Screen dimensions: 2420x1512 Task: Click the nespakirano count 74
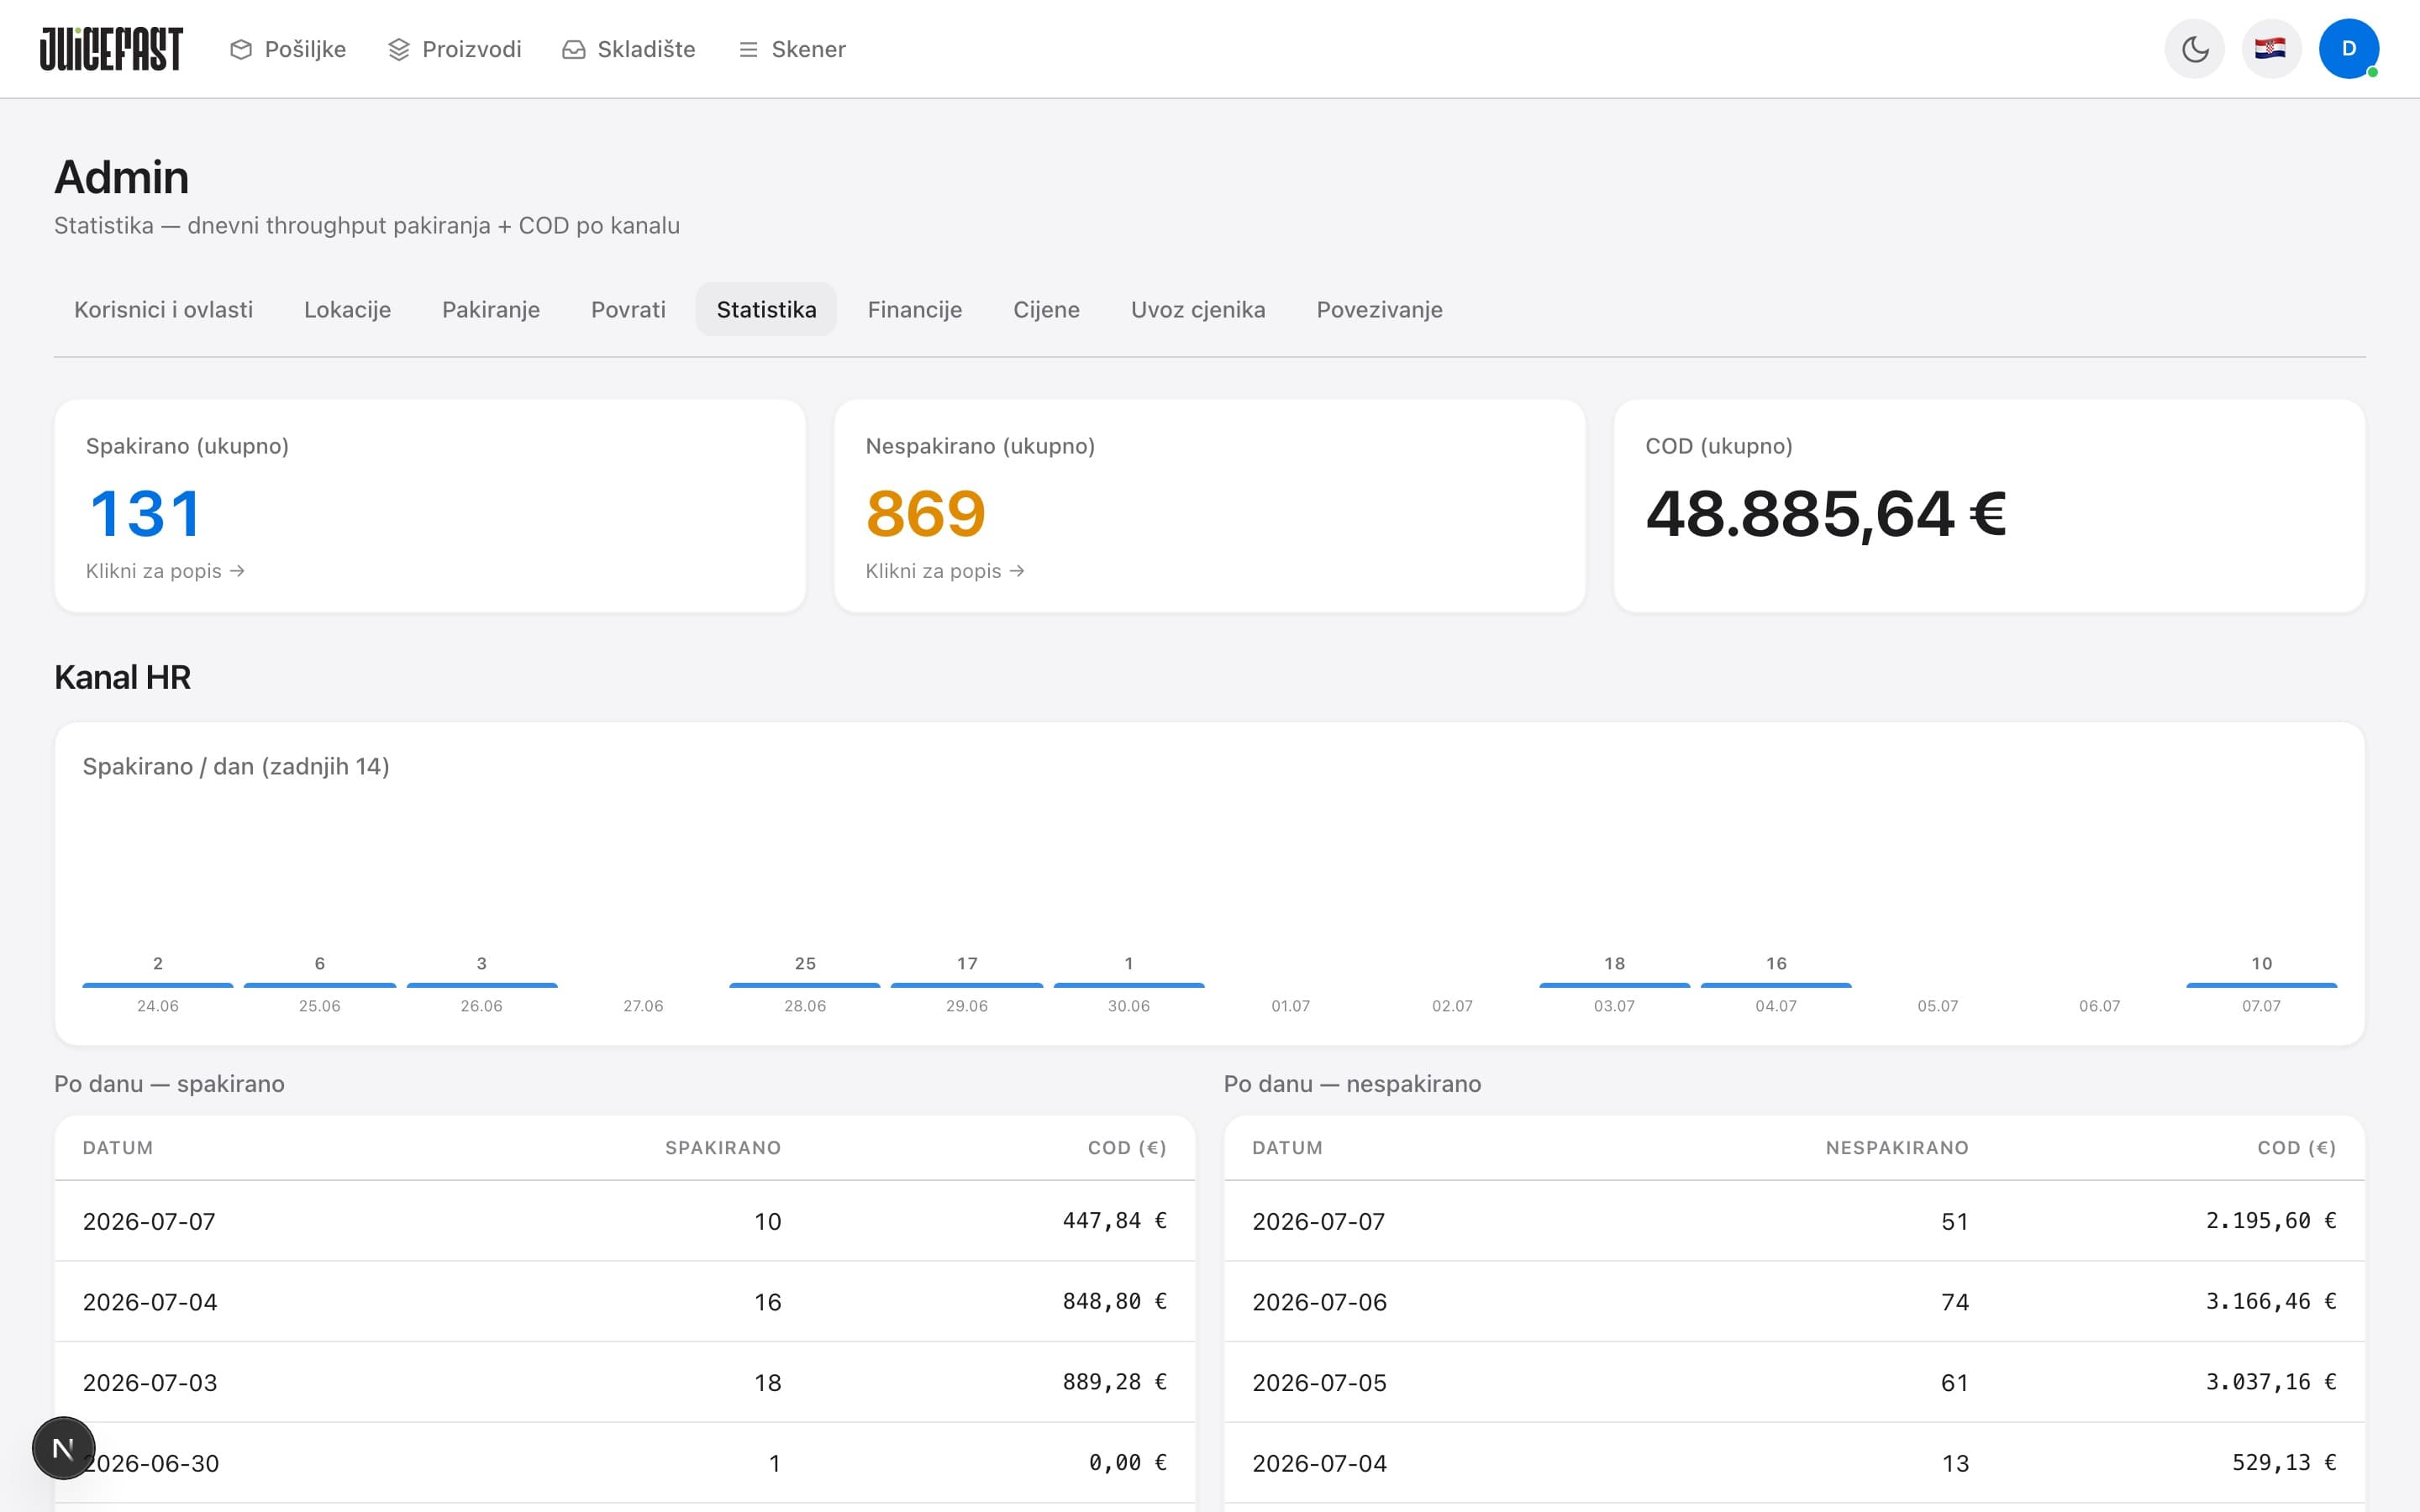[1955, 1302]
